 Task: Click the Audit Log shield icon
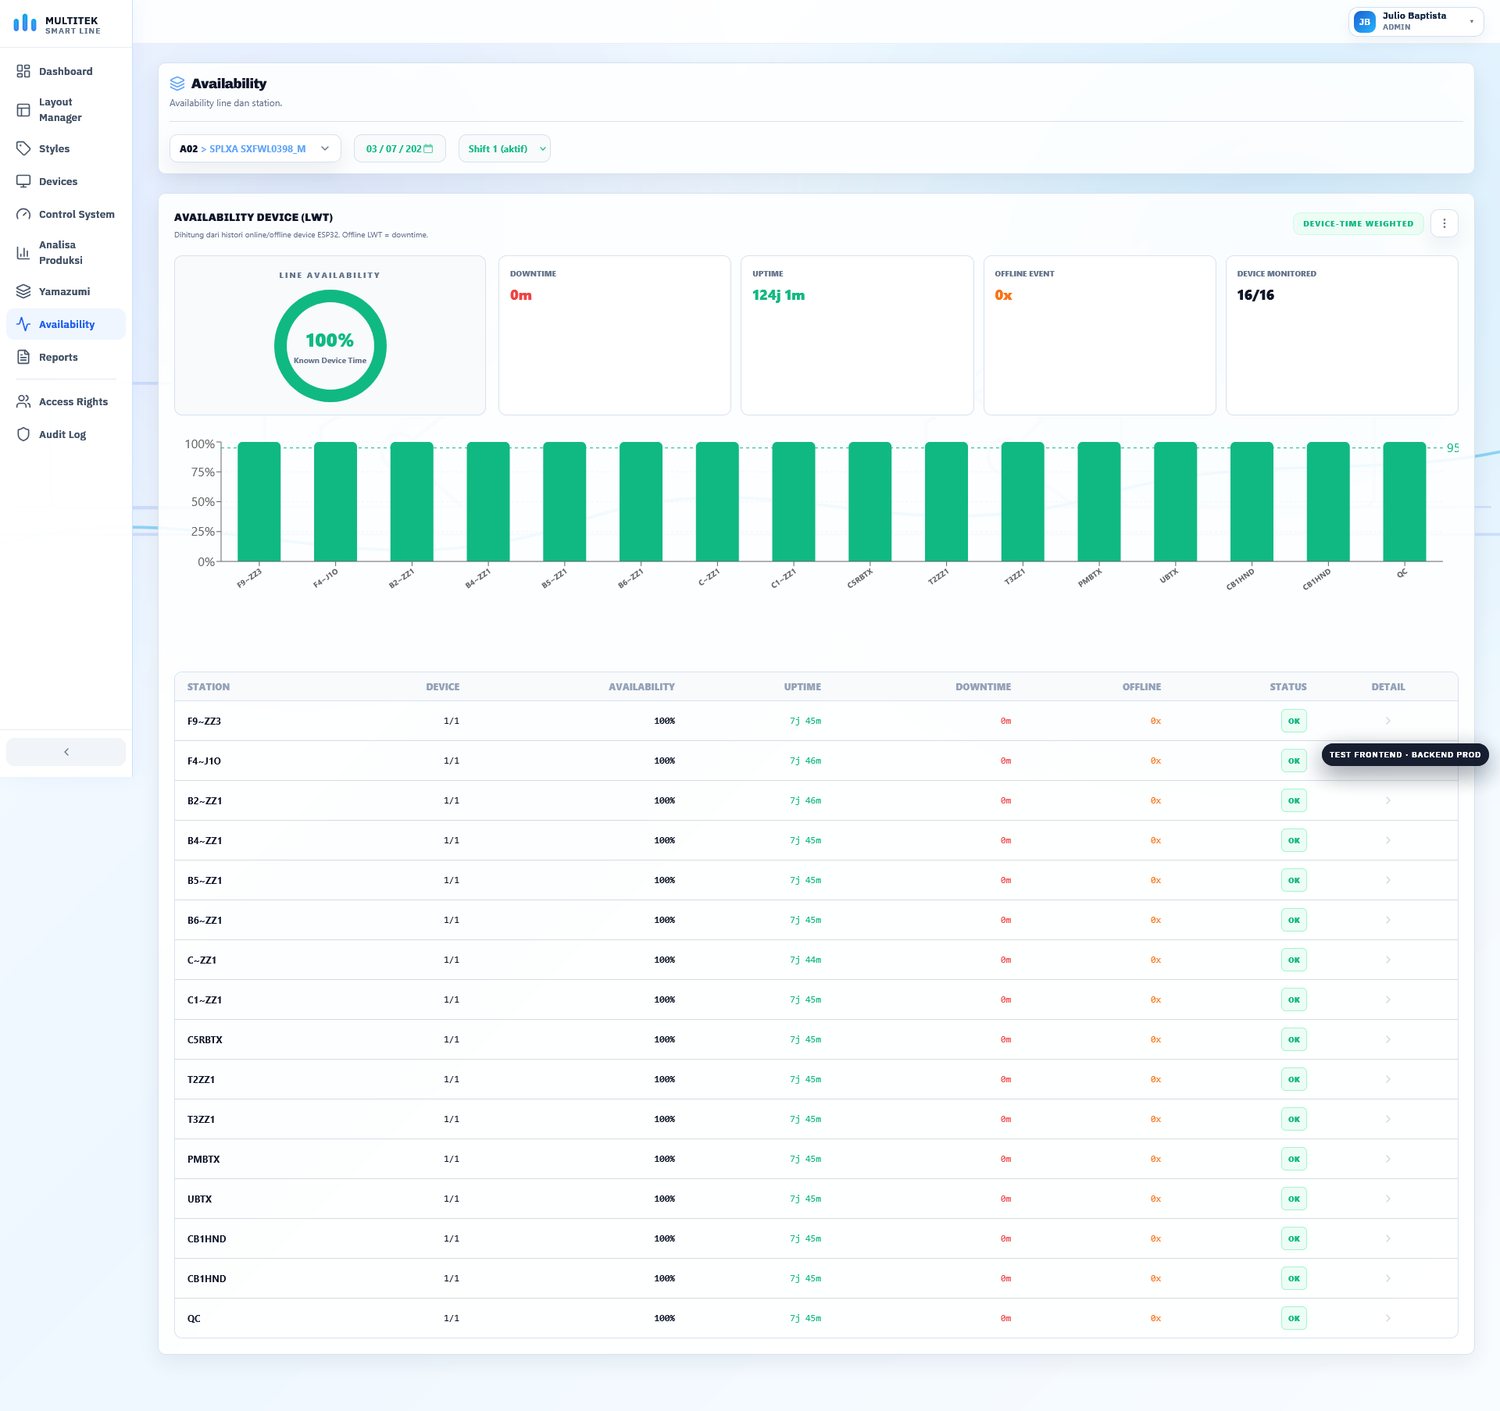point(23,434)
